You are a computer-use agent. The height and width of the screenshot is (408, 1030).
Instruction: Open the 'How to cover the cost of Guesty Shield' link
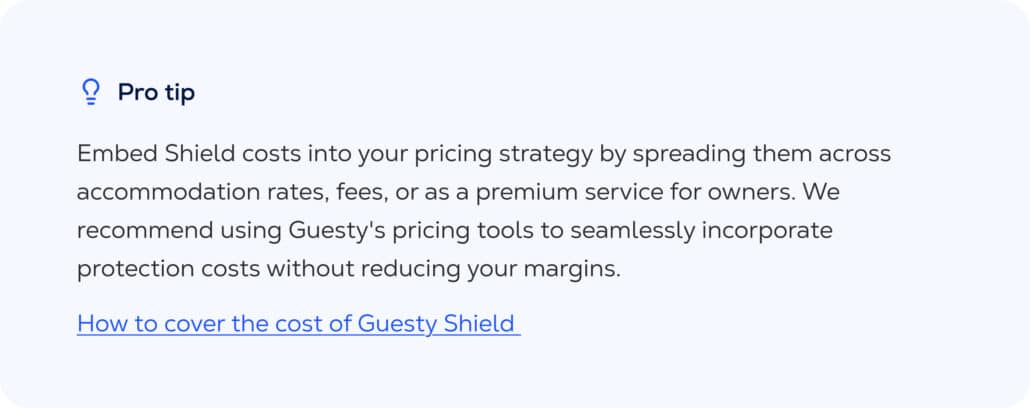coord(298,323)
